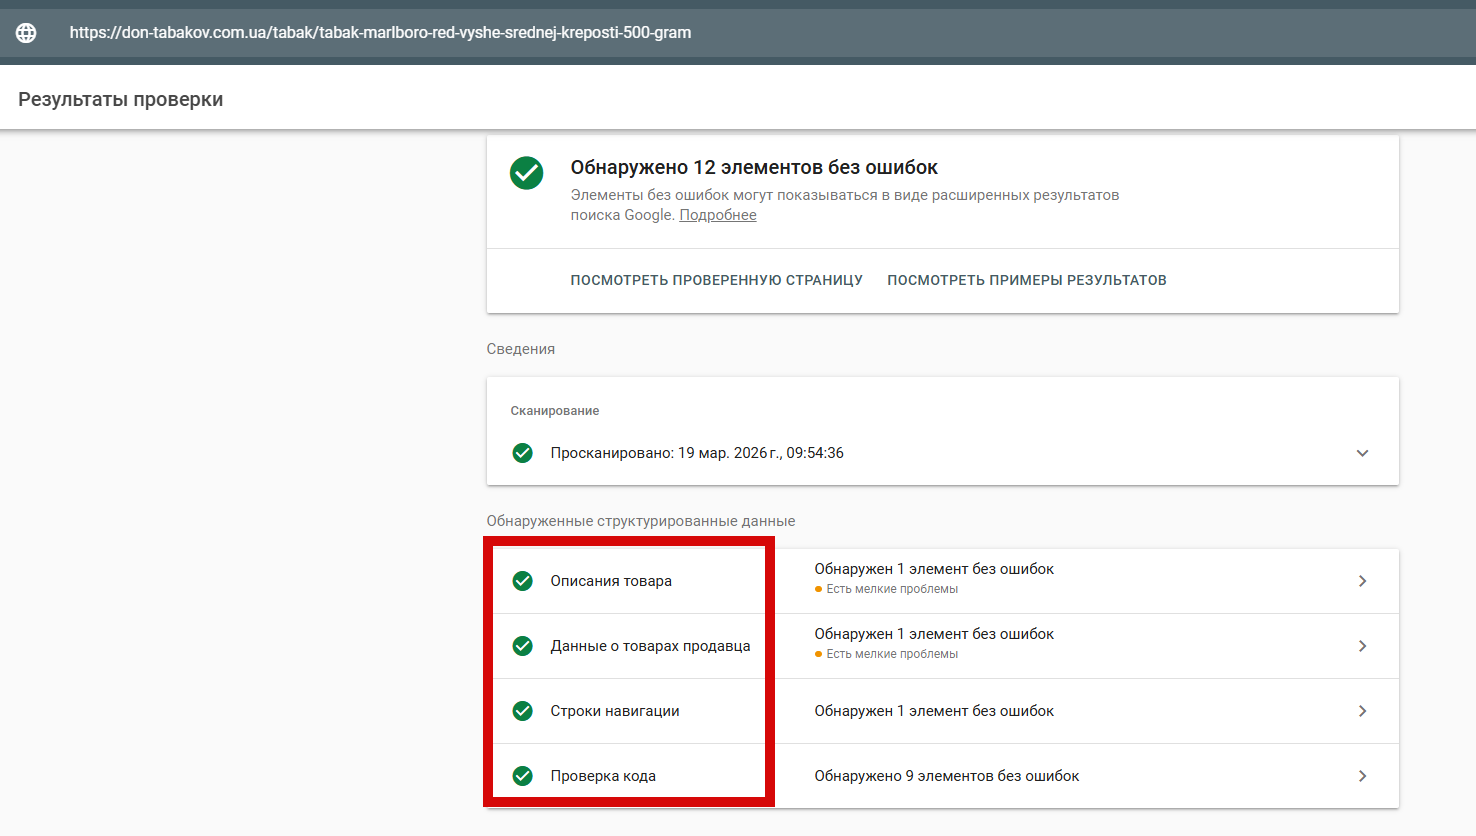Open the Подробнее link

[718, 215]
